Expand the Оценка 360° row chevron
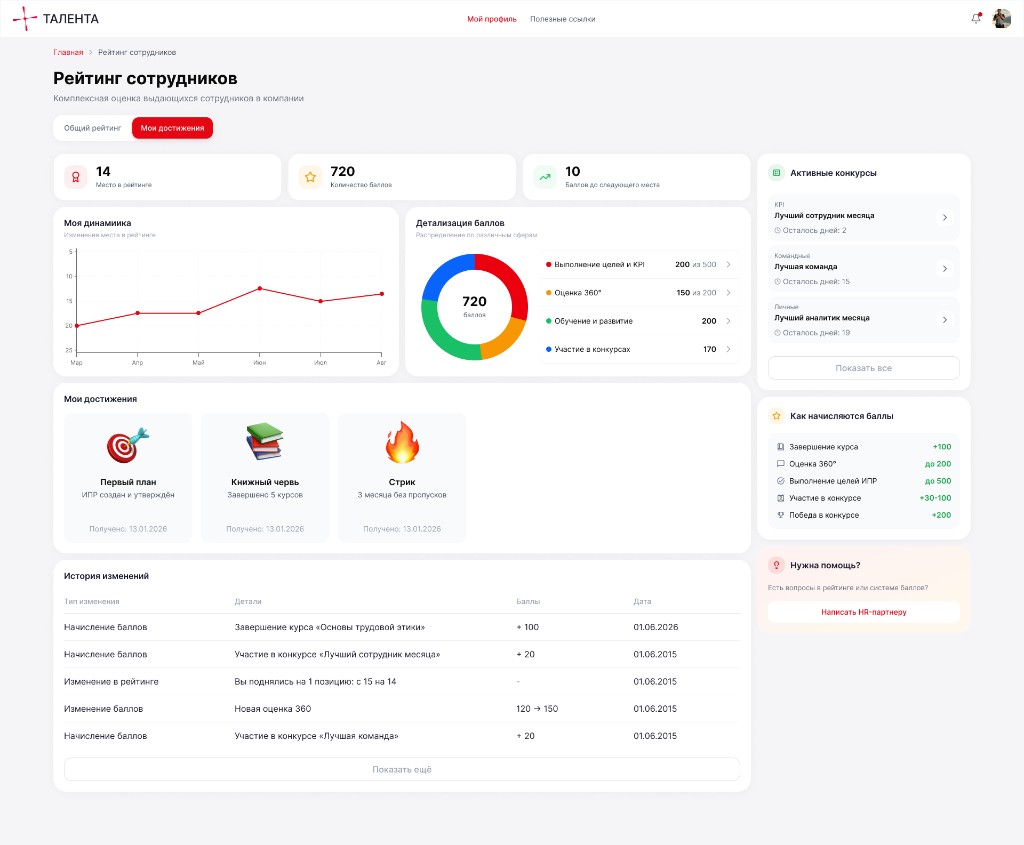This screenshot has width=1024, height=845. point(728,293)
